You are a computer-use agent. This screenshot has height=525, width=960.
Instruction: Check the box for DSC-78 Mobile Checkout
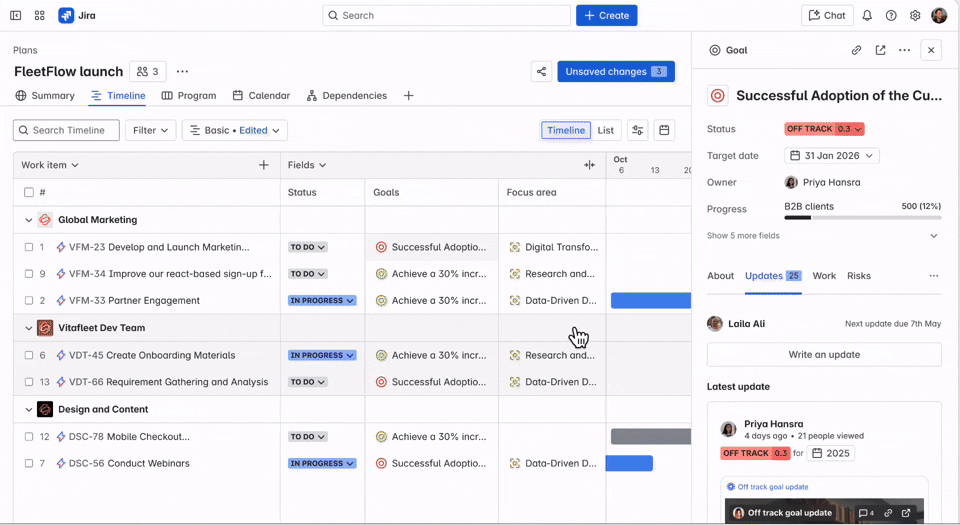29,437
